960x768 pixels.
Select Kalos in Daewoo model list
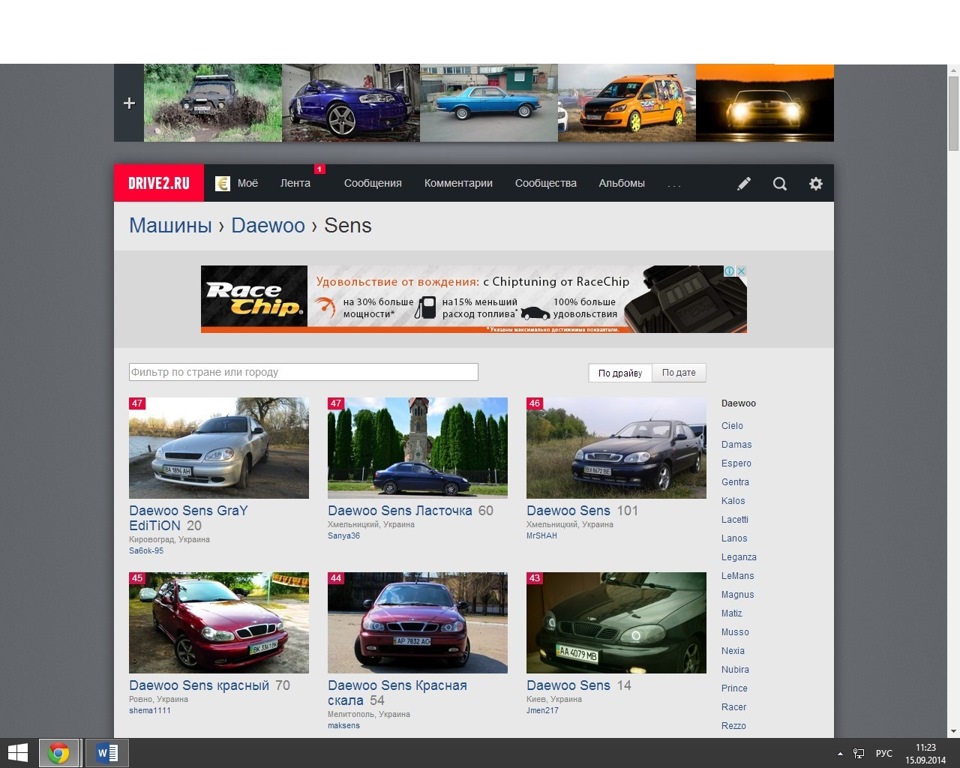click(733, 501)
